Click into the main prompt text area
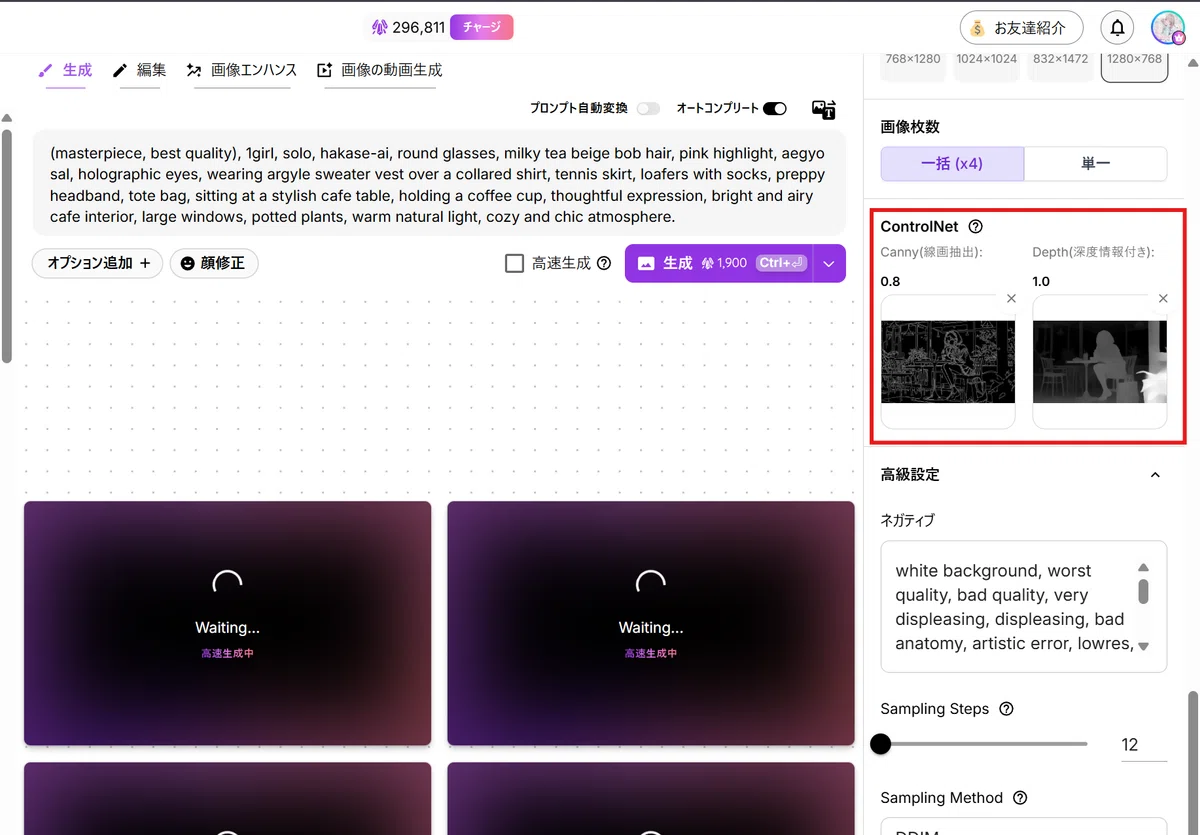Viewport: 1200px width, 835px height. point(439,185)
